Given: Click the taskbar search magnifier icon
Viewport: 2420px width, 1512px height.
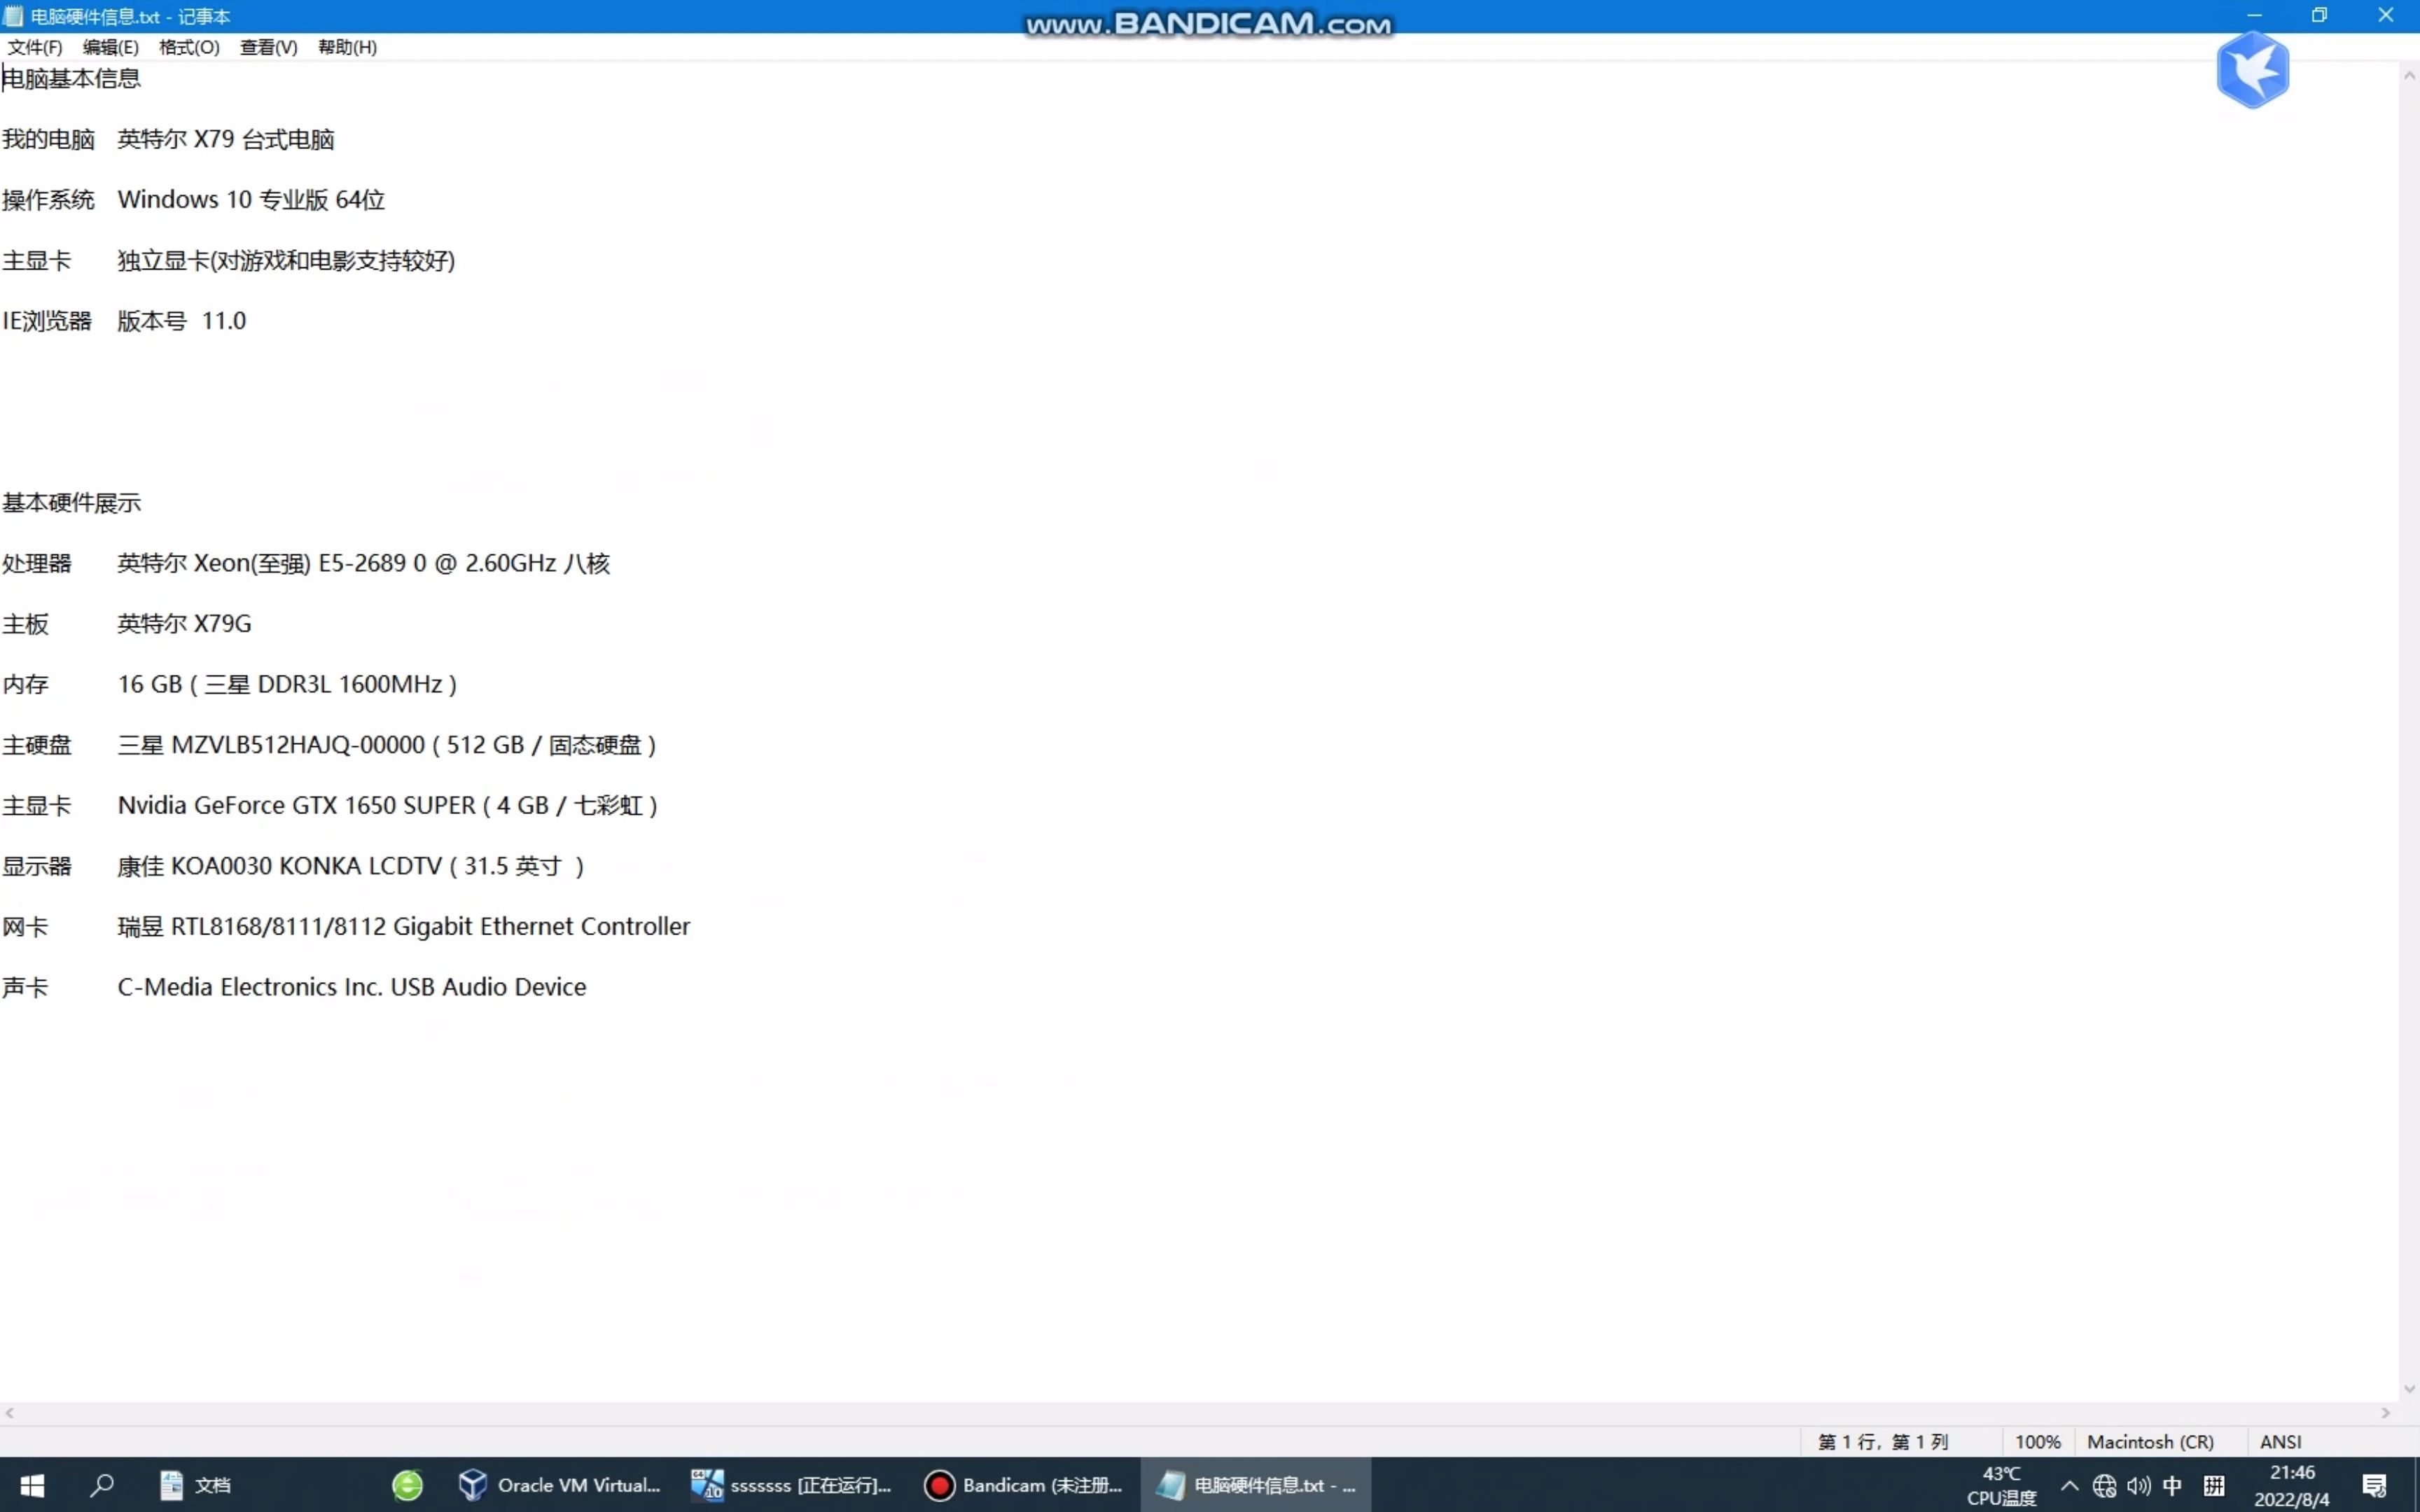Looking at the screenshot, I should (101, 1485).
